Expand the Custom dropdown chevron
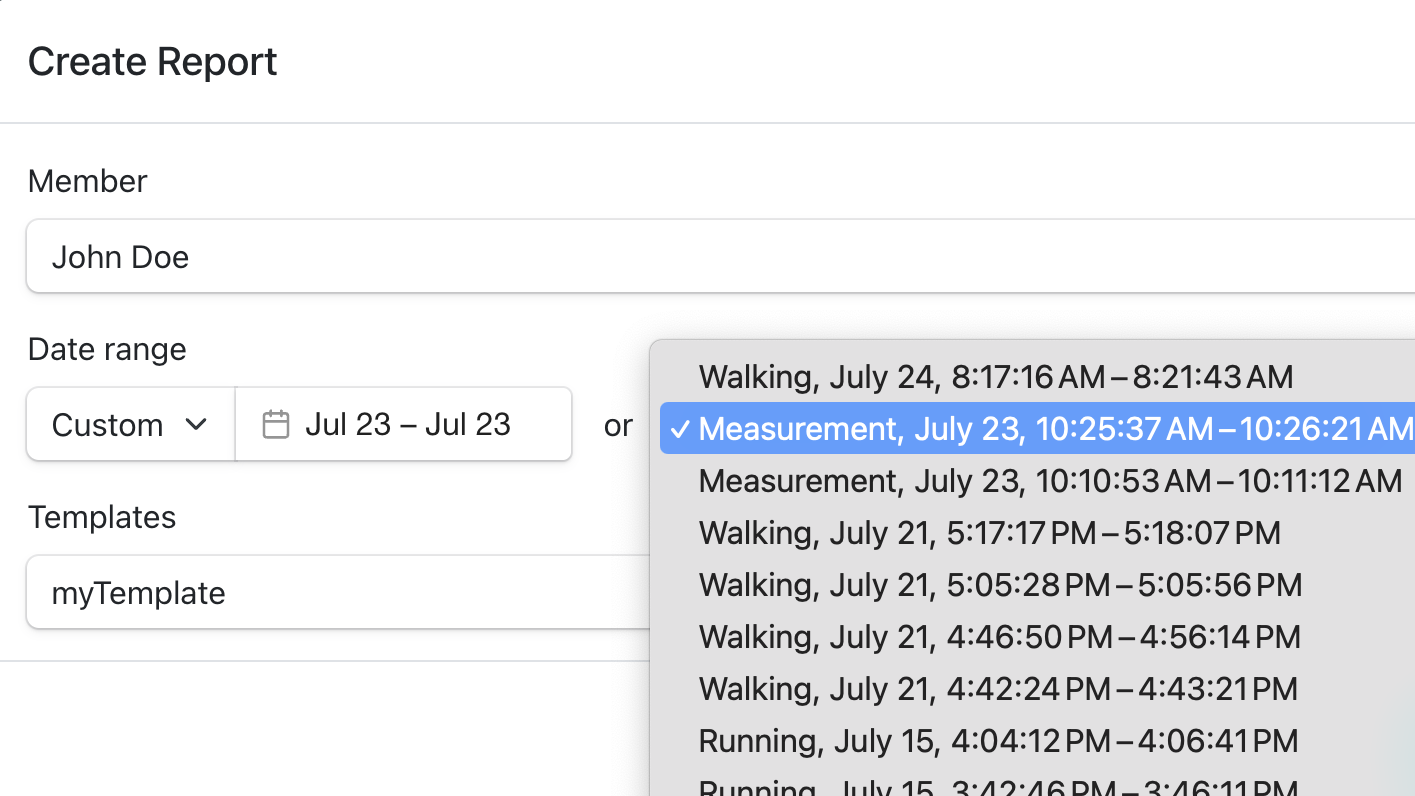The height and width of the screenshot is (796, 1415). click(196, 424)
